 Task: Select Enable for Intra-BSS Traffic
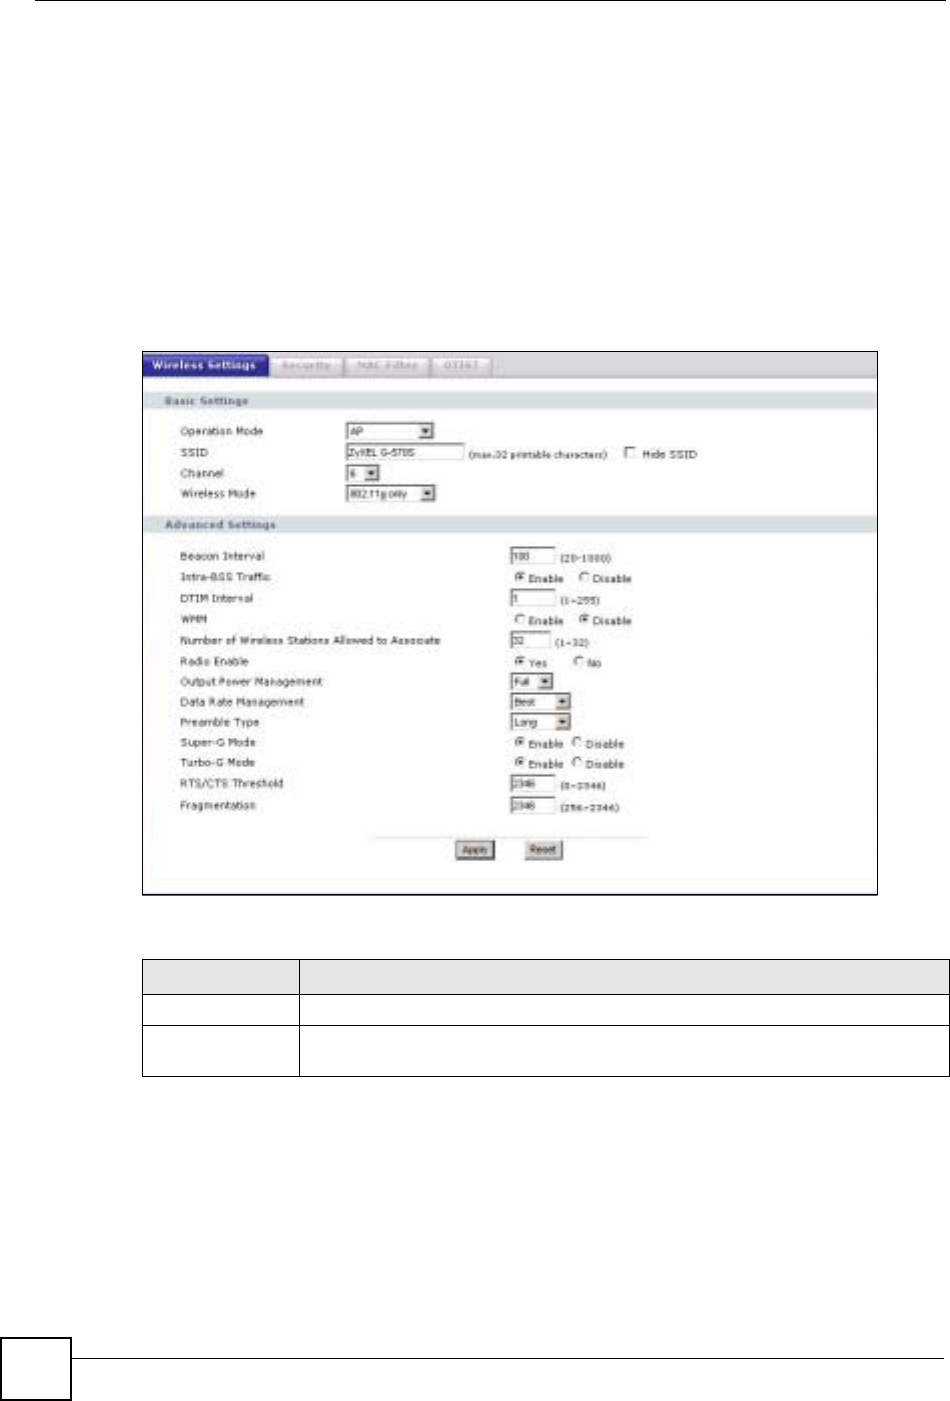tap(520, 577)
